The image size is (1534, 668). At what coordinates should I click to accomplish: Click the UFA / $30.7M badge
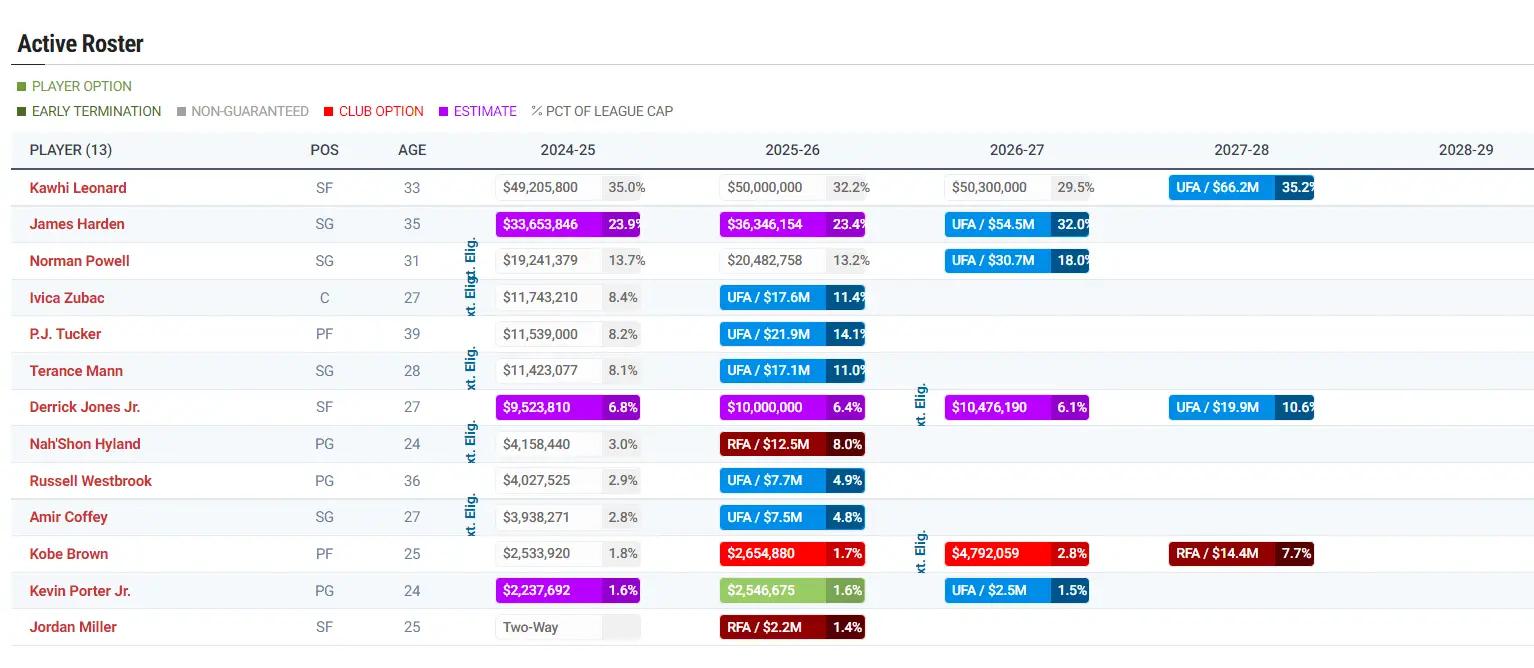(1017, 261)
